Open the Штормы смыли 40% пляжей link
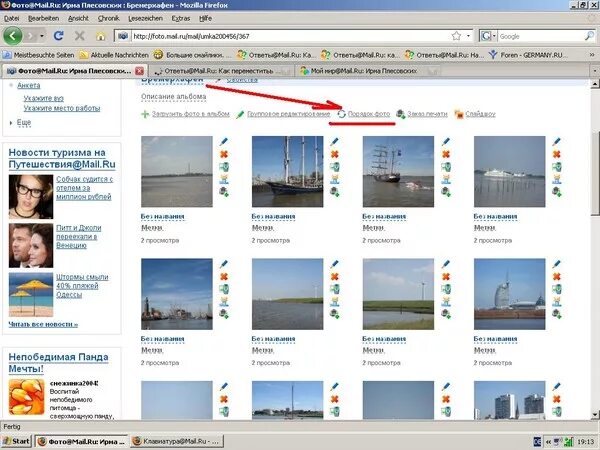 [82, 286]
